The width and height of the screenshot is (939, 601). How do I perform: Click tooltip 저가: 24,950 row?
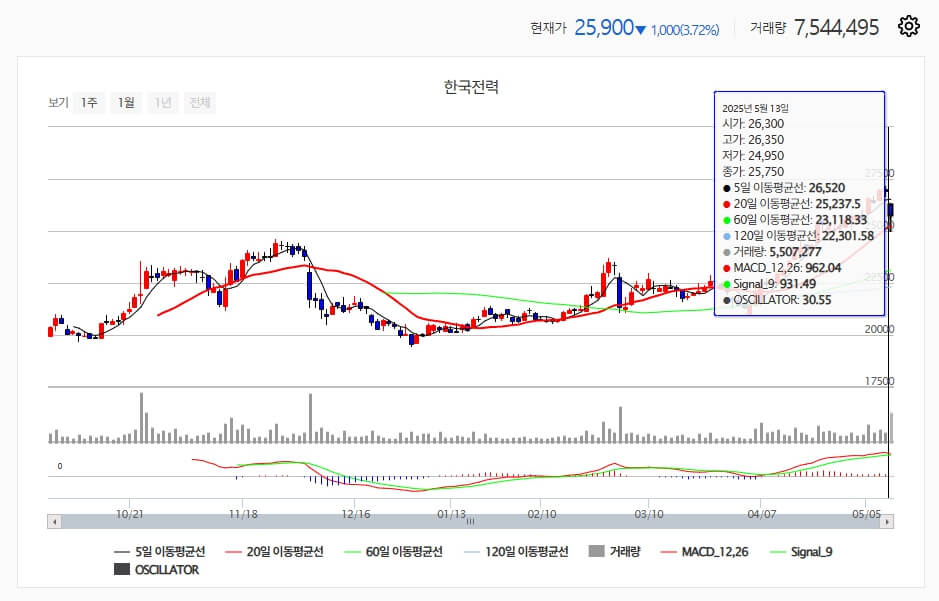pyautogui.click(x=753, y=156)
